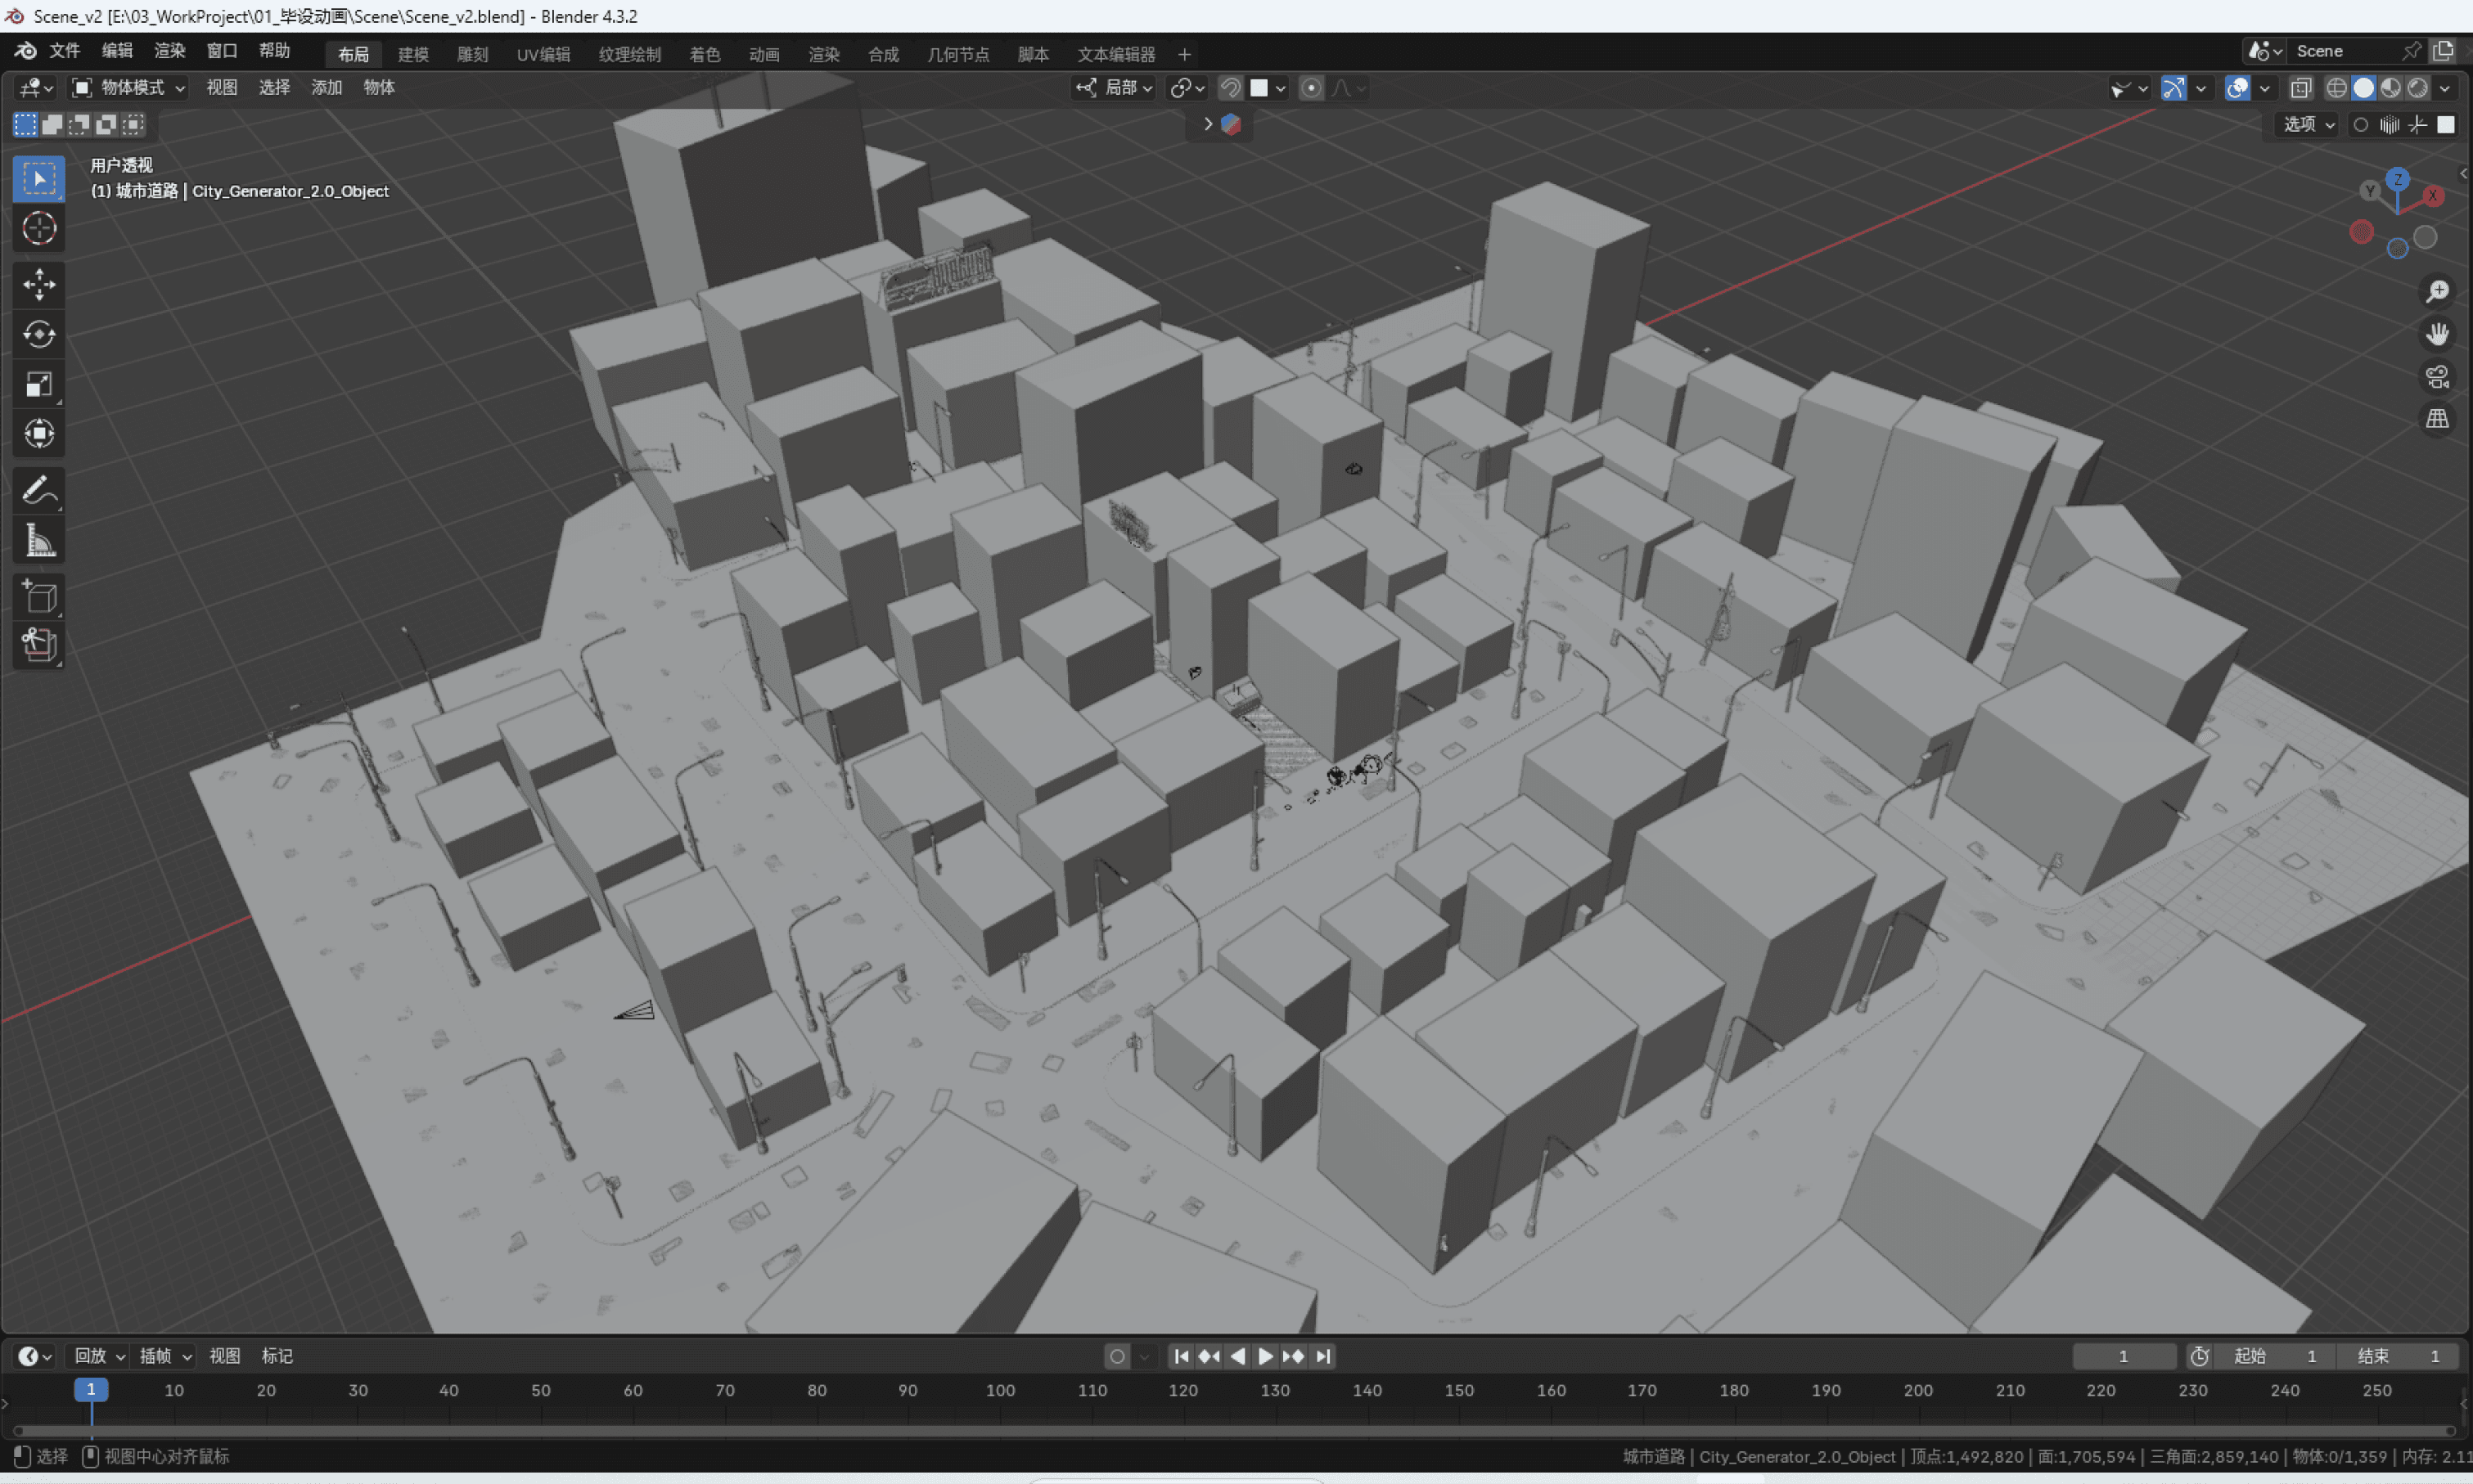Toggle camera view in viewport
The height and width of the screenshot is (1484, 2473).
(2437, 377)
